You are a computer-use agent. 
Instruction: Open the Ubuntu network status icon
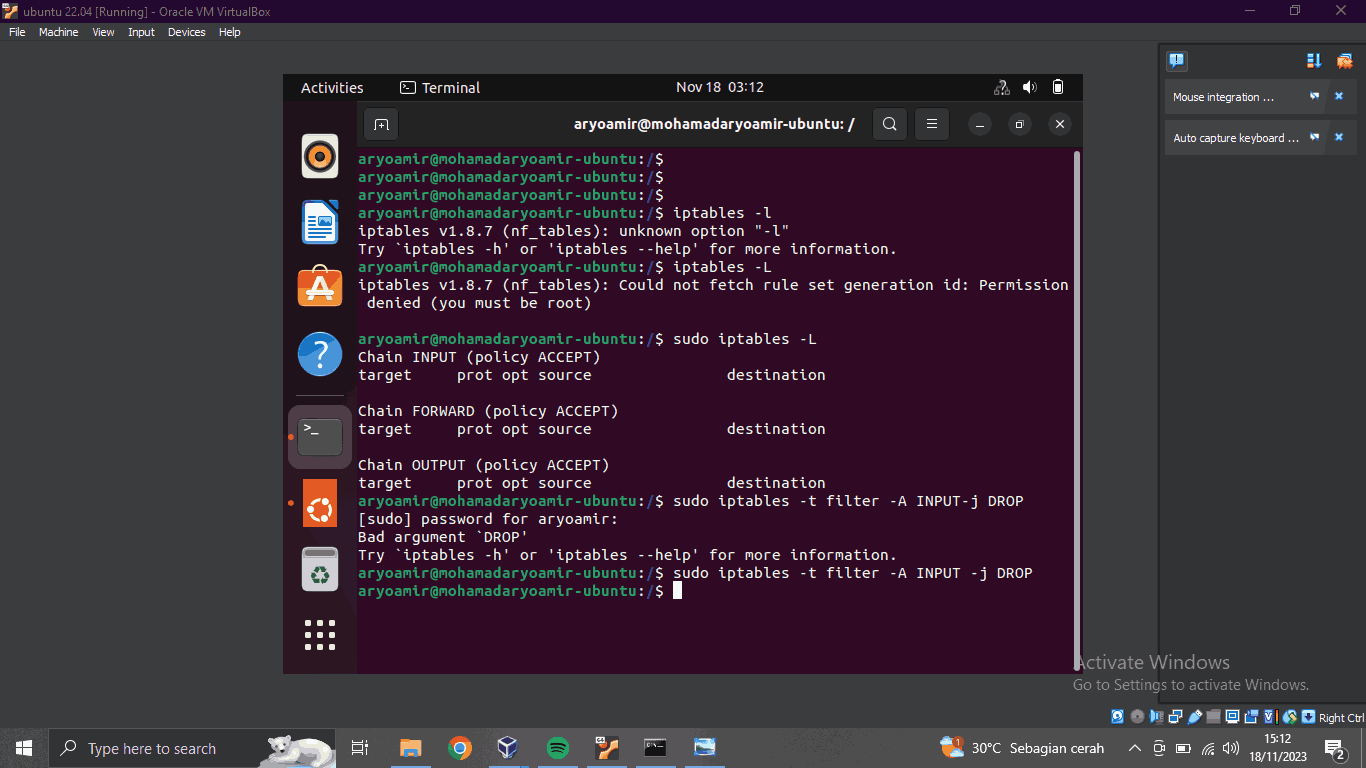(x=1002, y=87)
